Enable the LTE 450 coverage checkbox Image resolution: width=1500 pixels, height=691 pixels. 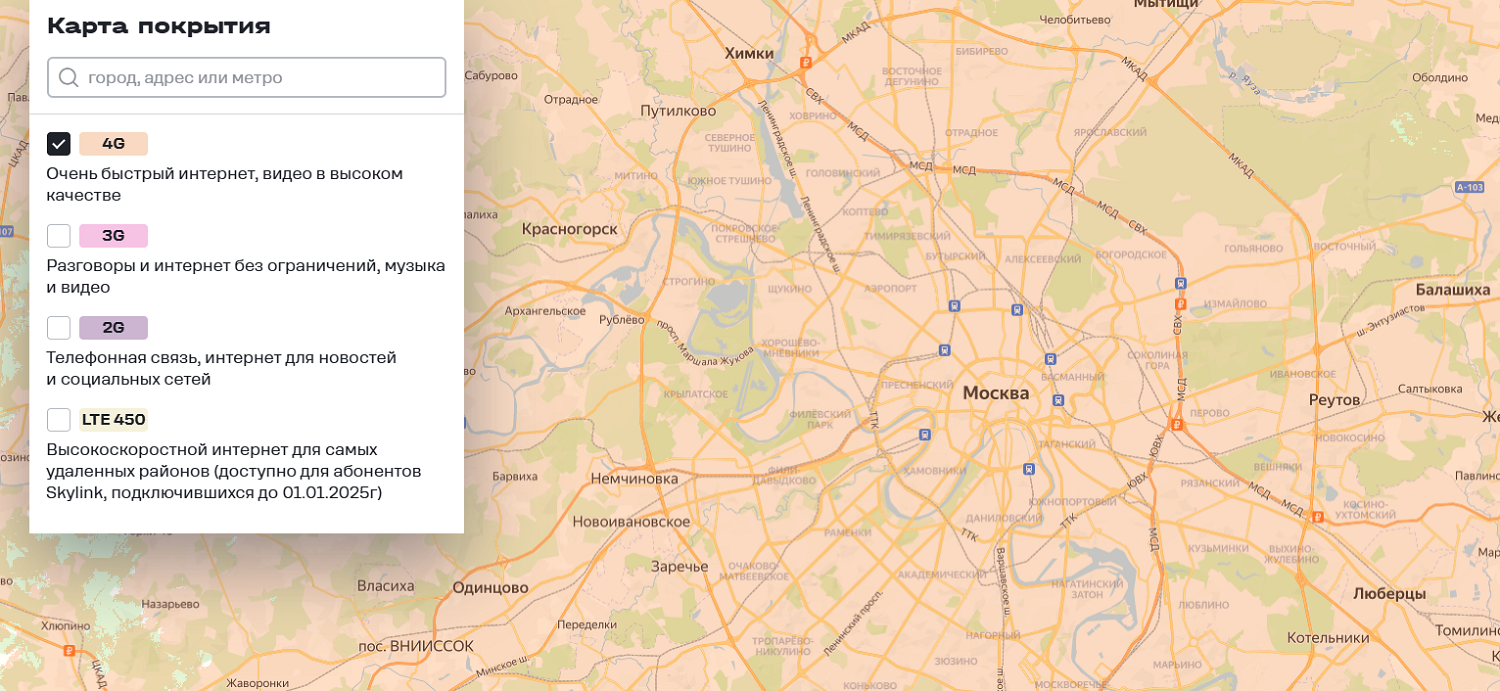pyautogui.click(x=59, y=420)
